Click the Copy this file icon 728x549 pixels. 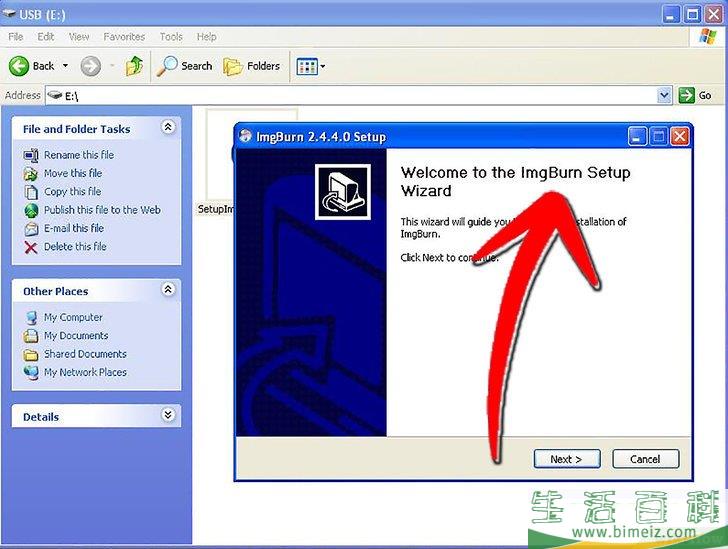(x=31, y=192)
